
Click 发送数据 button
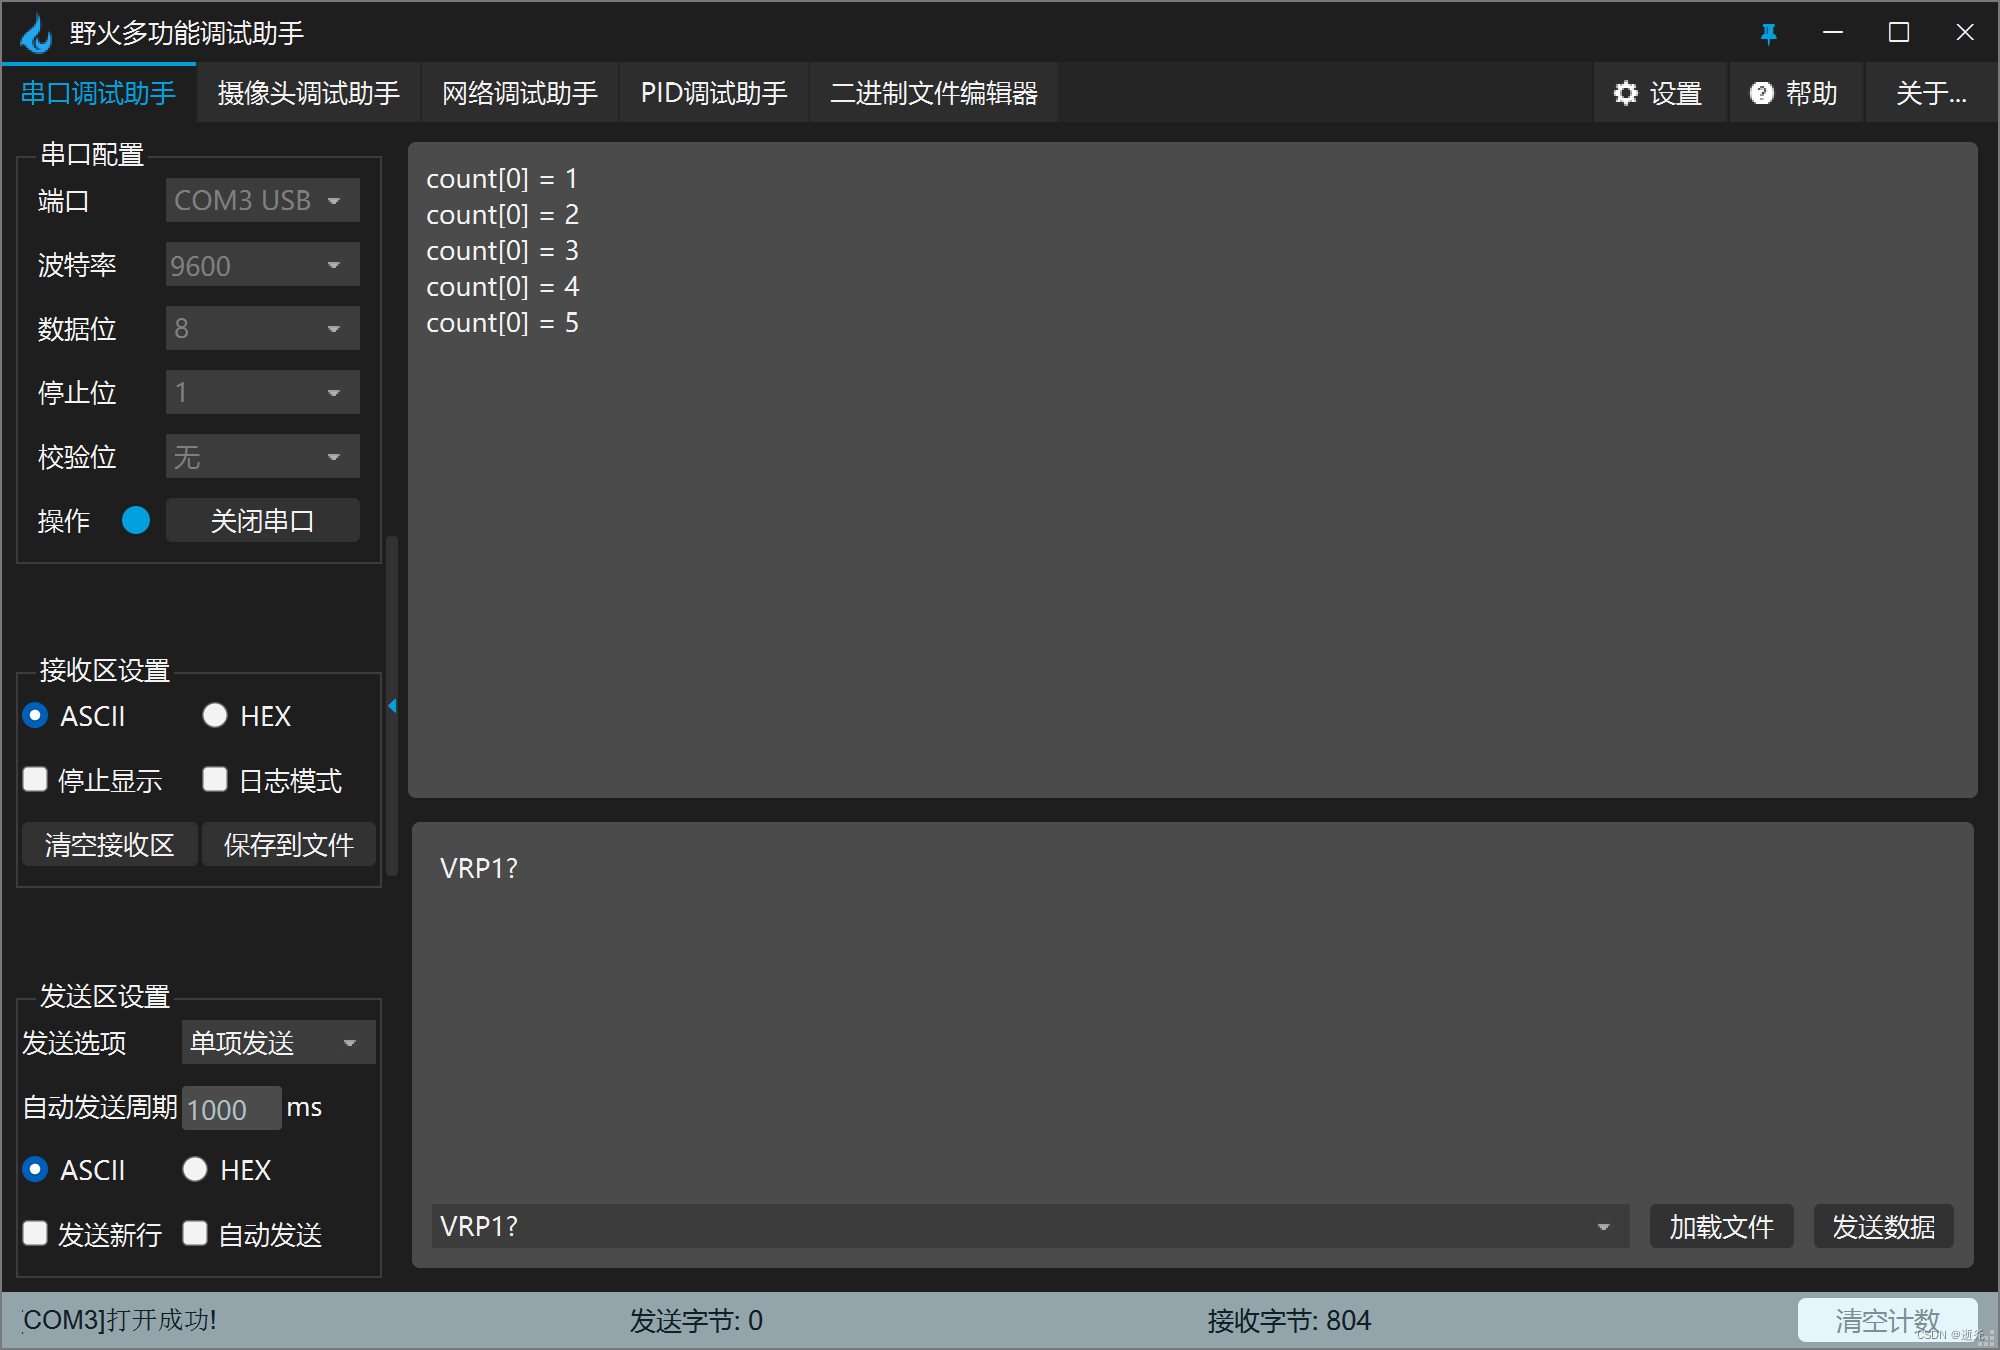click(x=1883, y=1227)
